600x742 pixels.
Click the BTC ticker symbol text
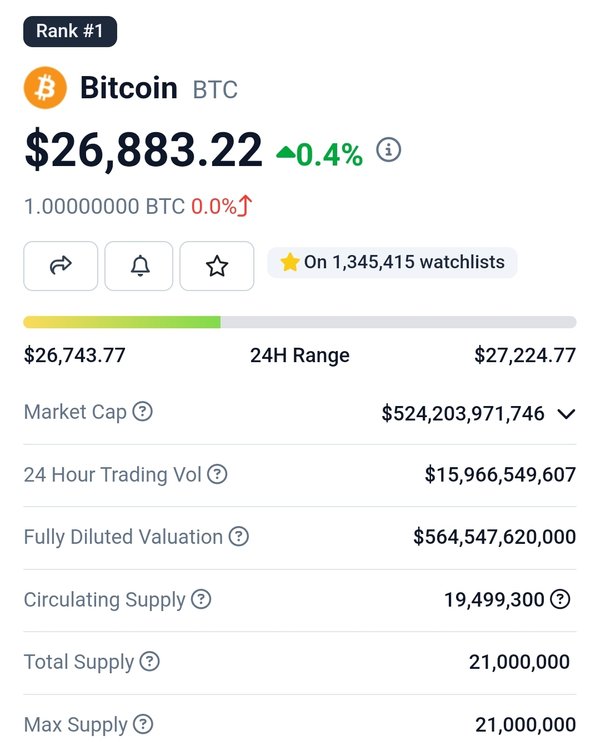tap(215, 90)
